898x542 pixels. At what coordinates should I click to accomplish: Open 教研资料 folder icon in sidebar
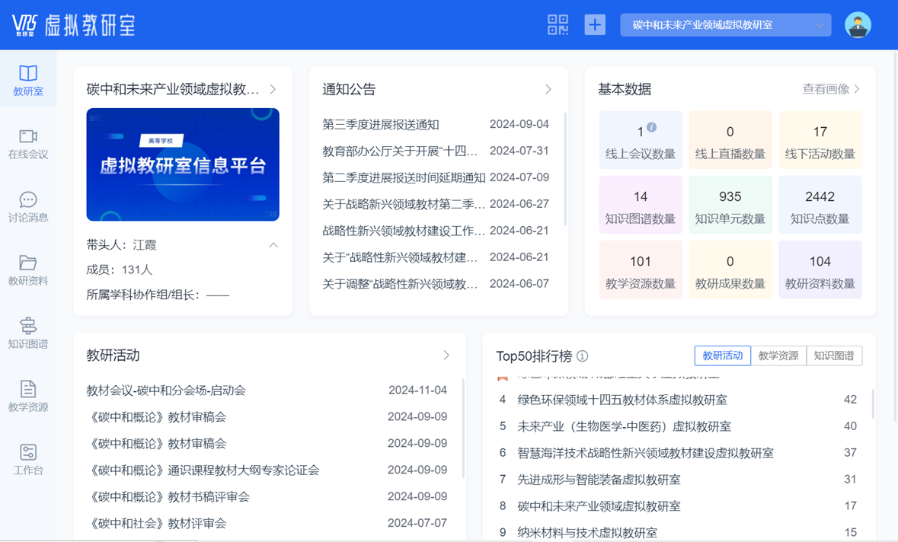28,263
